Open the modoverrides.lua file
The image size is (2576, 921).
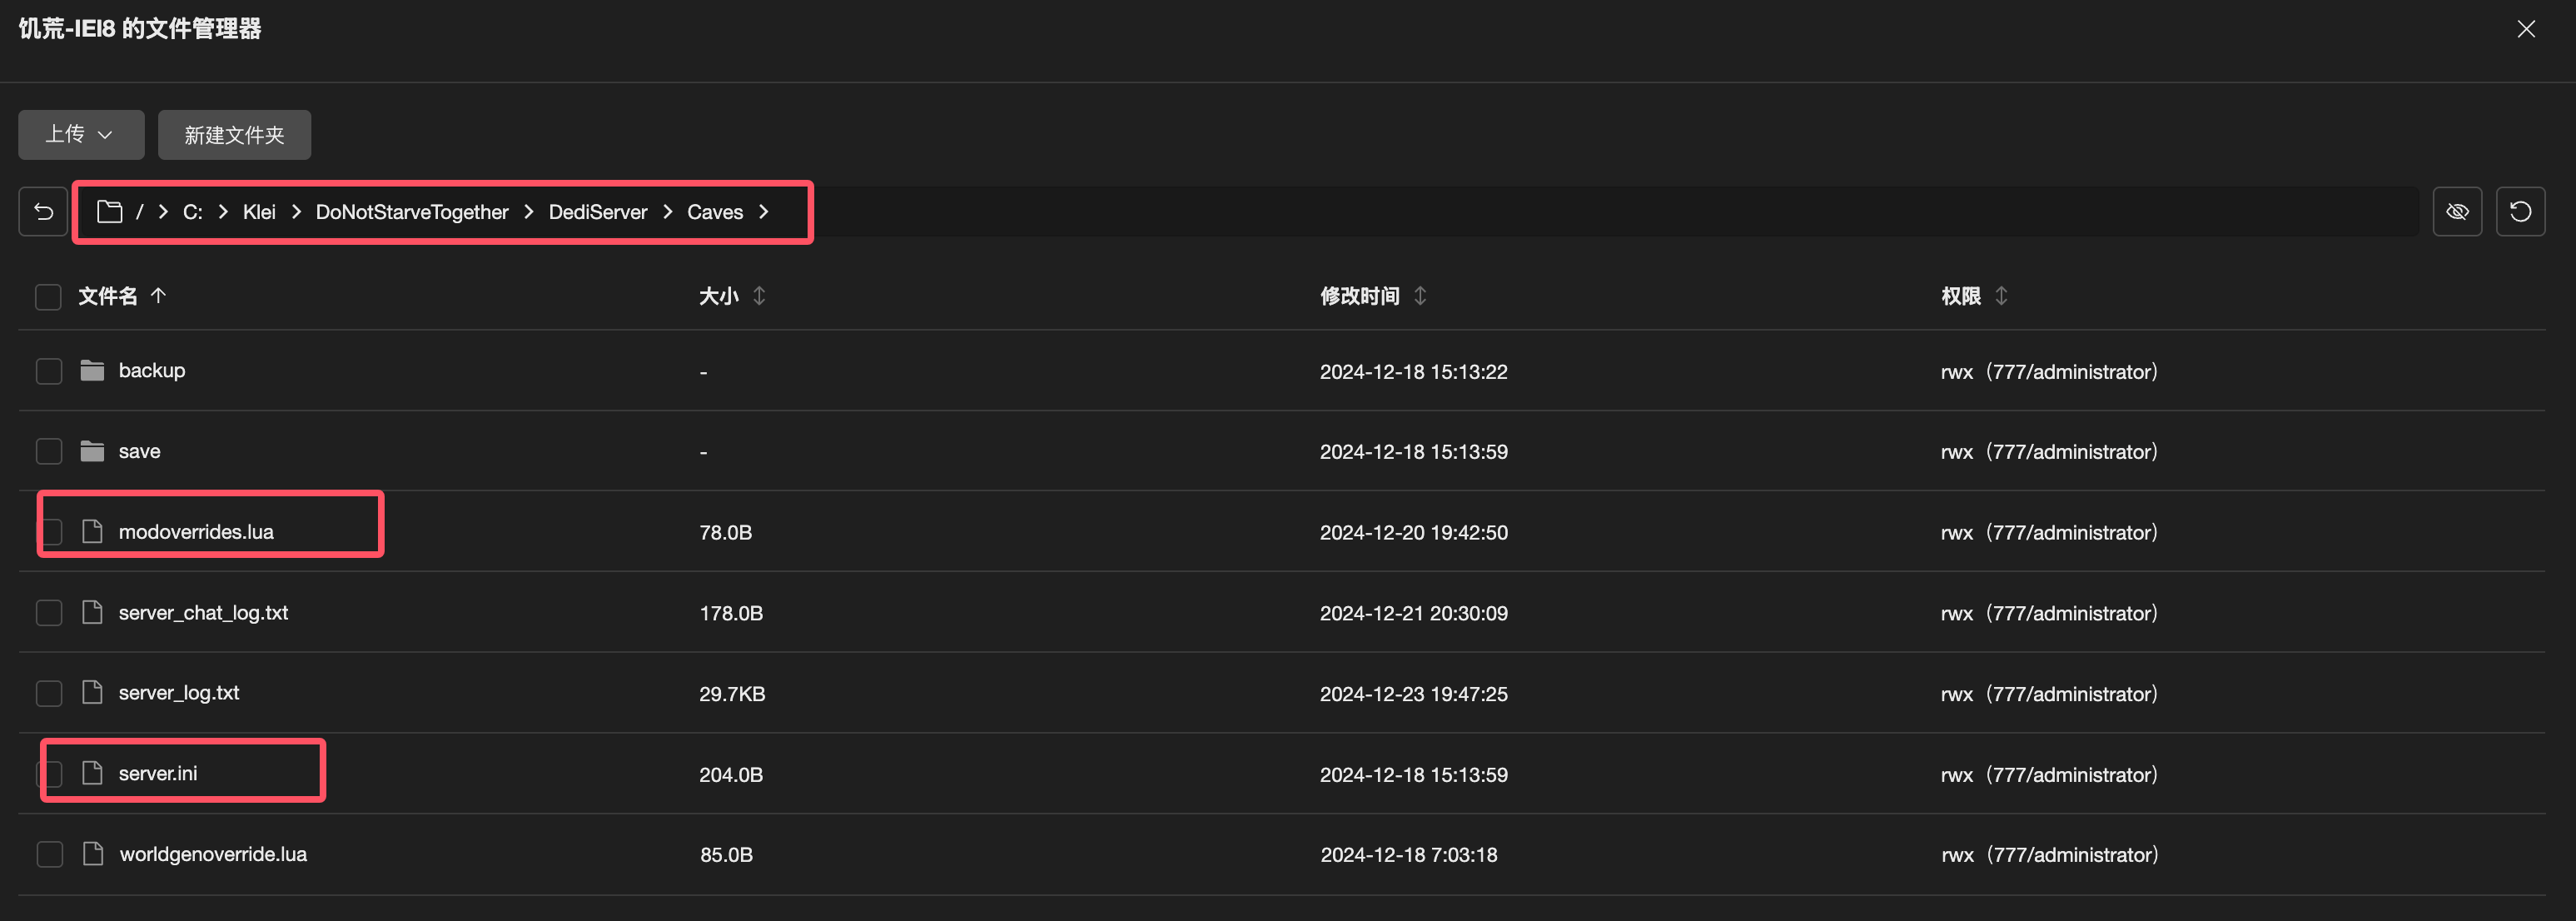point(196,531)
